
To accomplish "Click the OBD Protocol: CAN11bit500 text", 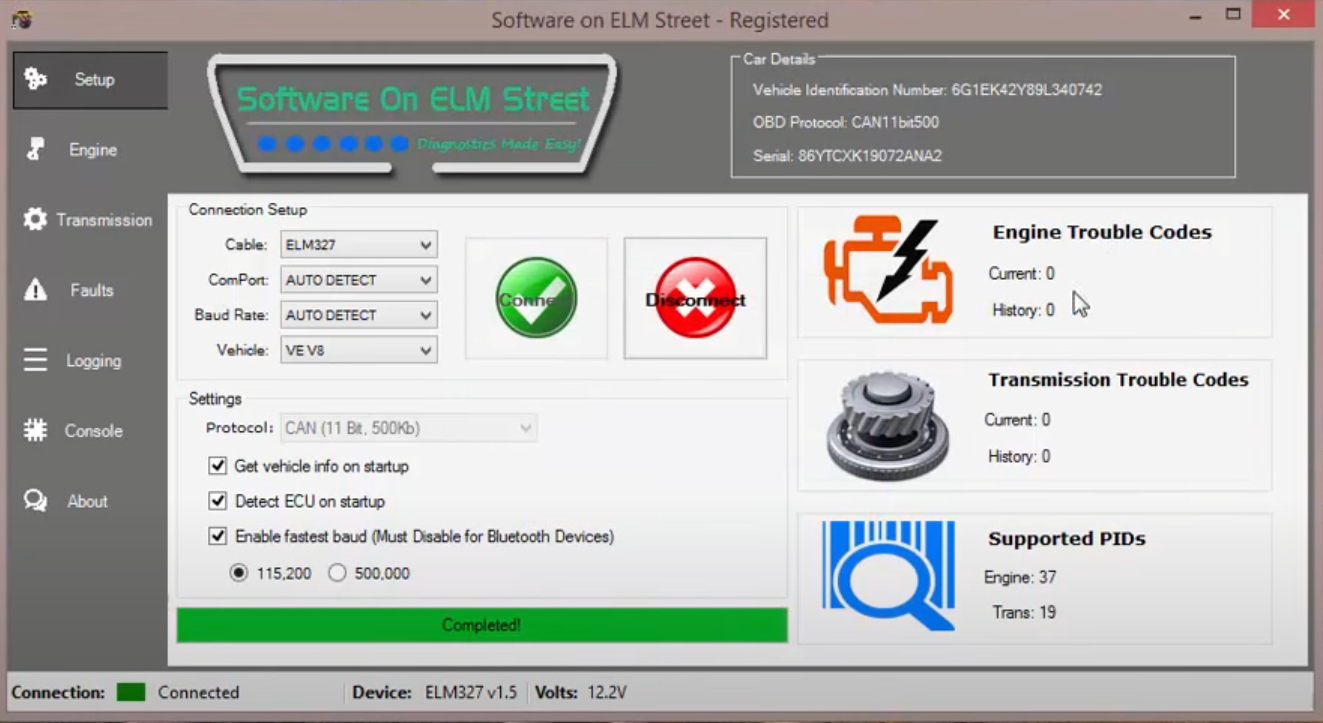I will [x=846, y=122].
